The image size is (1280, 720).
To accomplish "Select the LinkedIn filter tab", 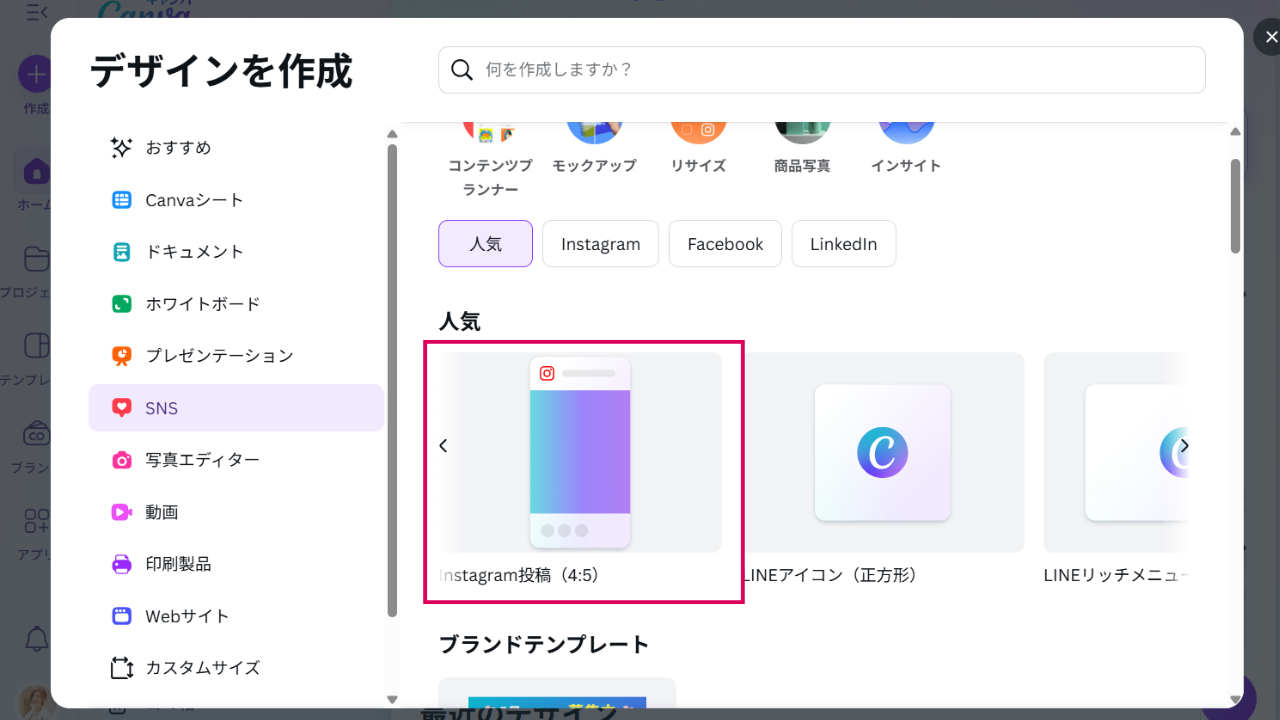I will click(843, 244).
